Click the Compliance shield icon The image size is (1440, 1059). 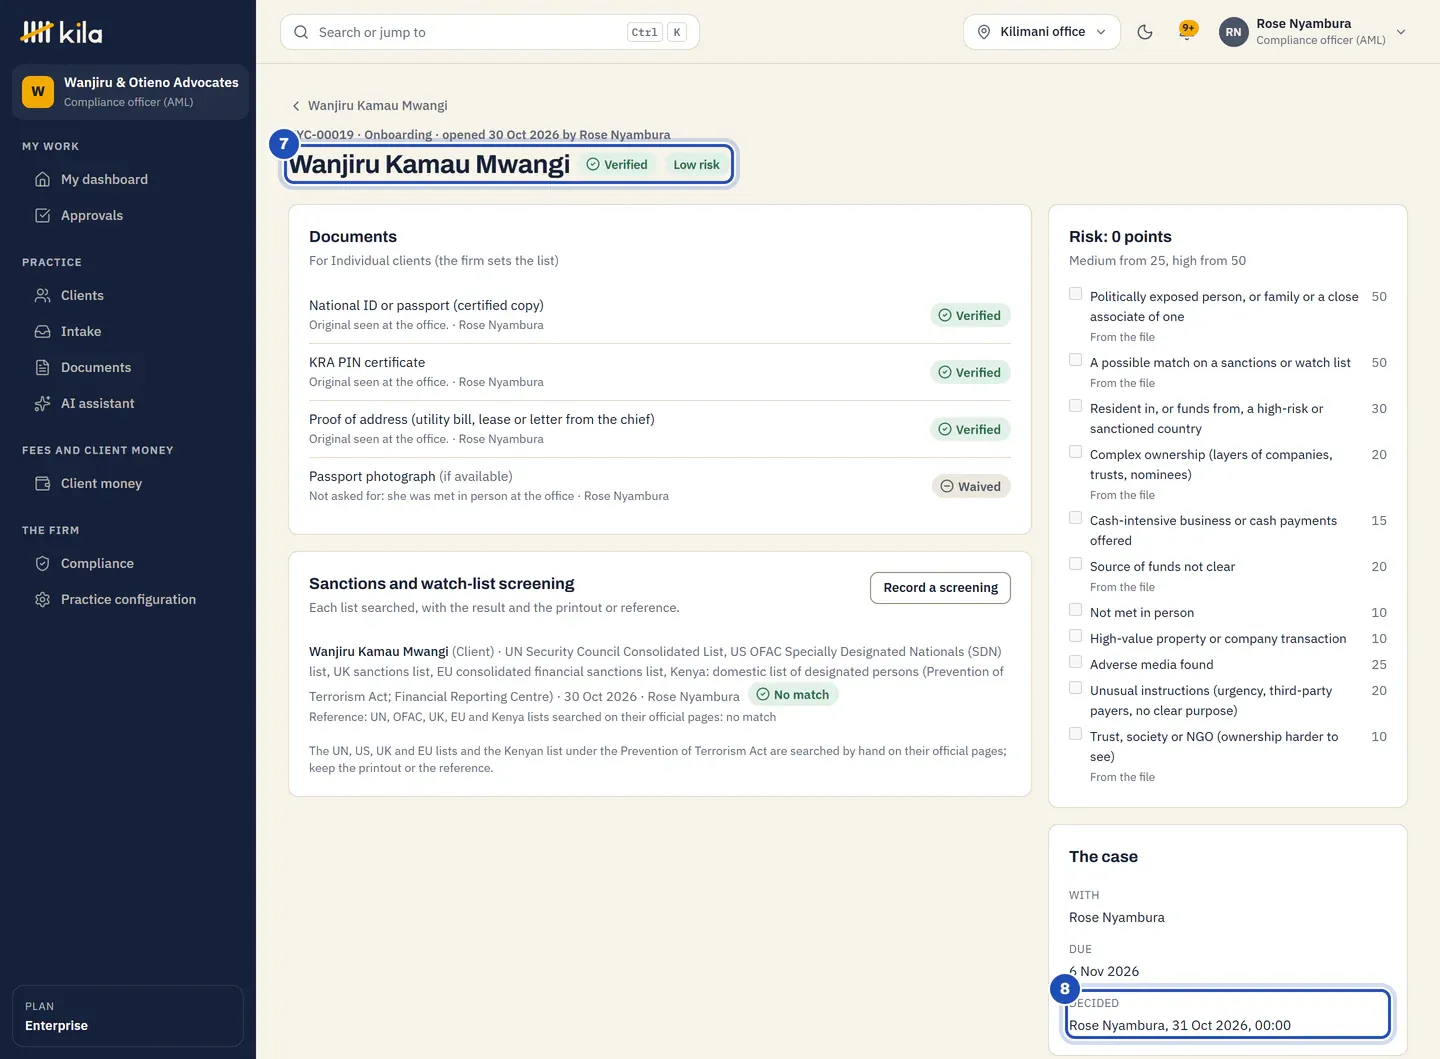pyautogui.click(x=42, y=563)
